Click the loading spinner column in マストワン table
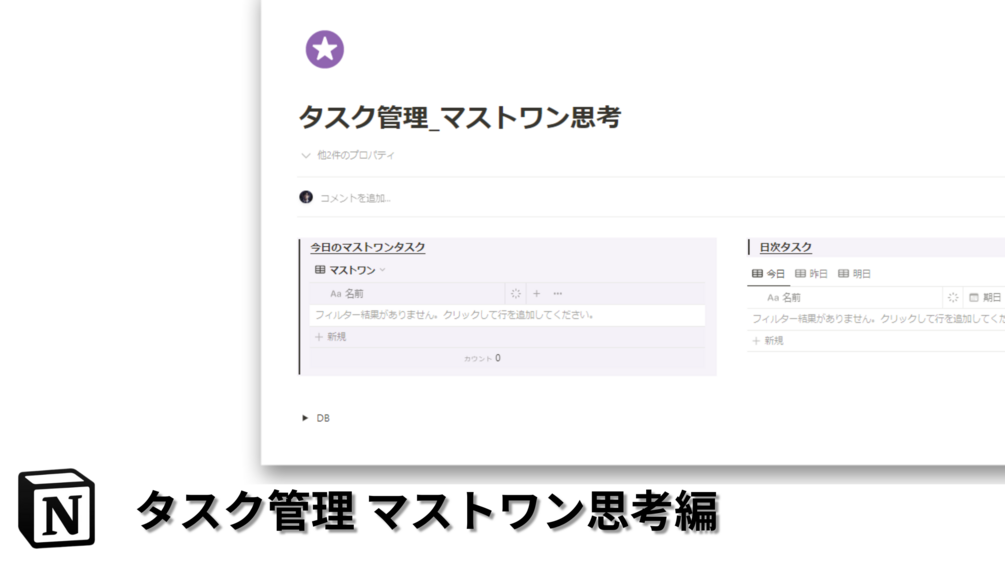 pyautogui.click(x=515, y=293)
